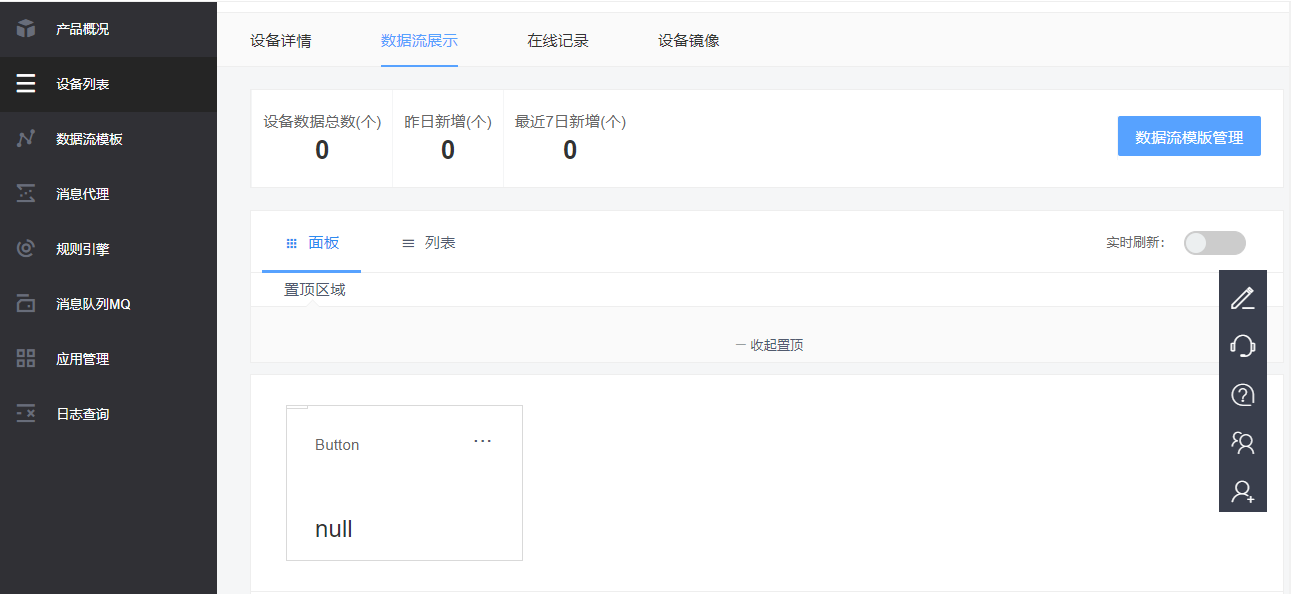The width and height of the screenshot is (1291, 594).
Task: Click the 数据流模版管理 button
Action: (1189, 137)
